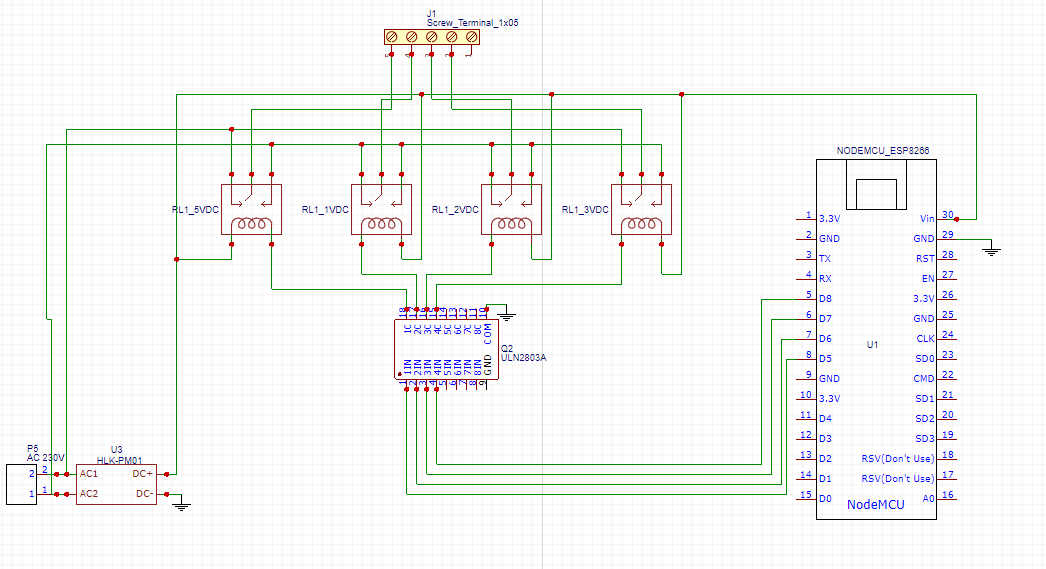
Task: Click the U1 designator on NodeMCU
Action: tap(873, 345)
